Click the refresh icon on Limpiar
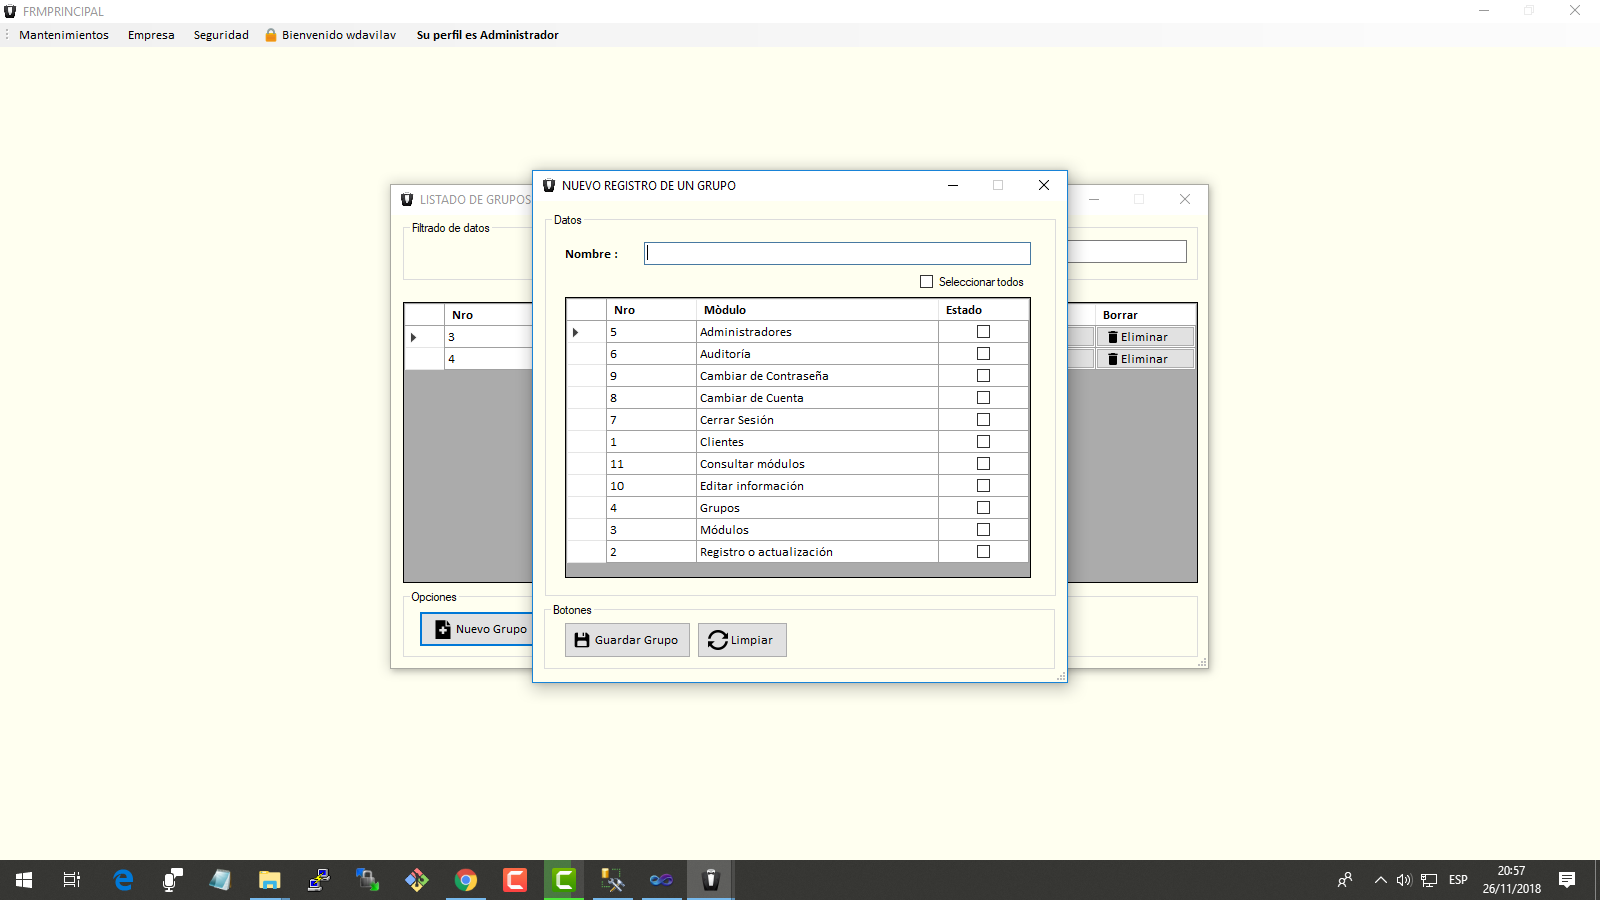Screen dimensions: 1600x900 pos(717,640)
